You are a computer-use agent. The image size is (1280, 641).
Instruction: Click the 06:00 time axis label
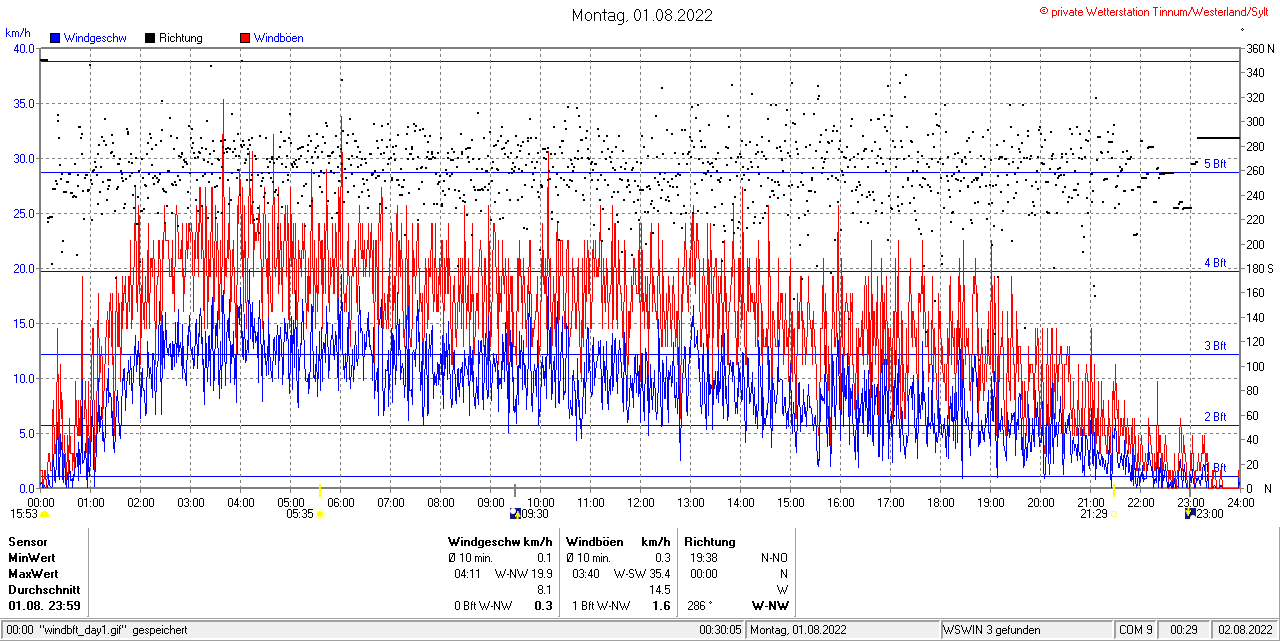[x=340, y=503]
